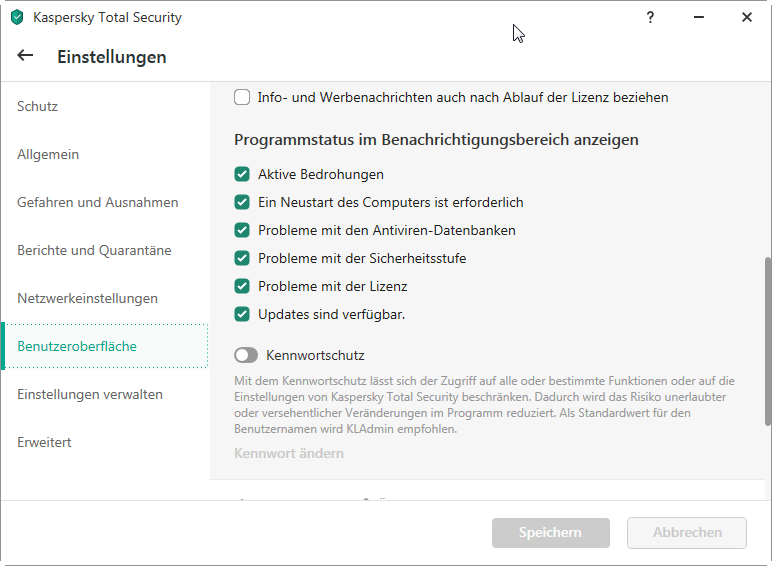Click the Programmstatus im Benachrichtigungsbereich anzeigen heading
The image size is (772, 566).
(436, 140)
